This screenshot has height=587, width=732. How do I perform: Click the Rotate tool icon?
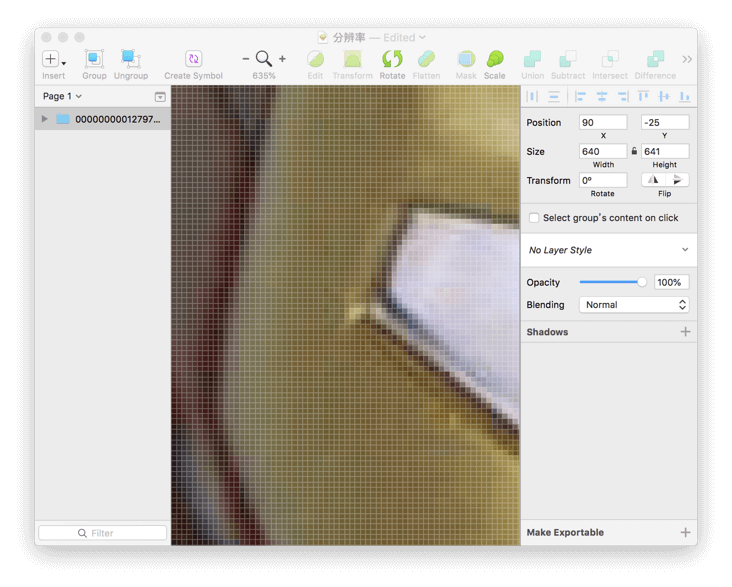click(x=392, y=59)
